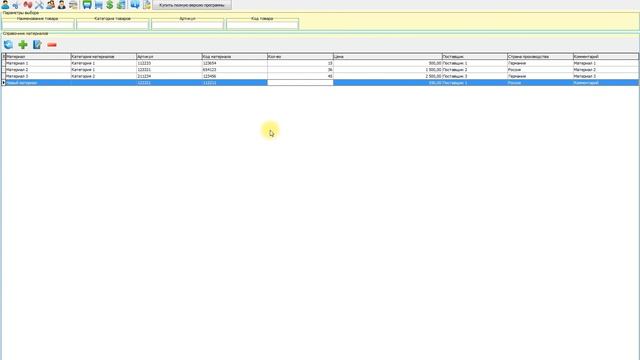Delete selected material with red minus
Image resolution: width=640 pixels, height=360 pixels.
52,45
